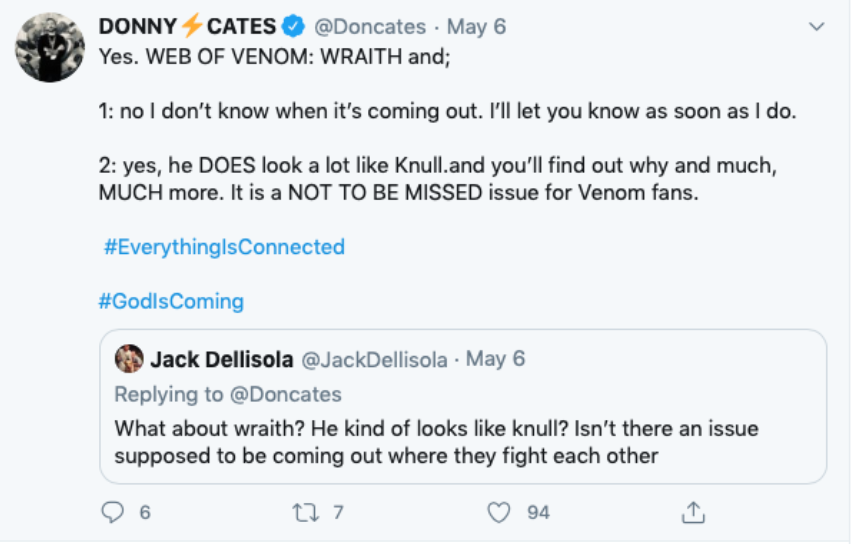Click the 6 replies count

pyautogui.click(x=145, y=512)
